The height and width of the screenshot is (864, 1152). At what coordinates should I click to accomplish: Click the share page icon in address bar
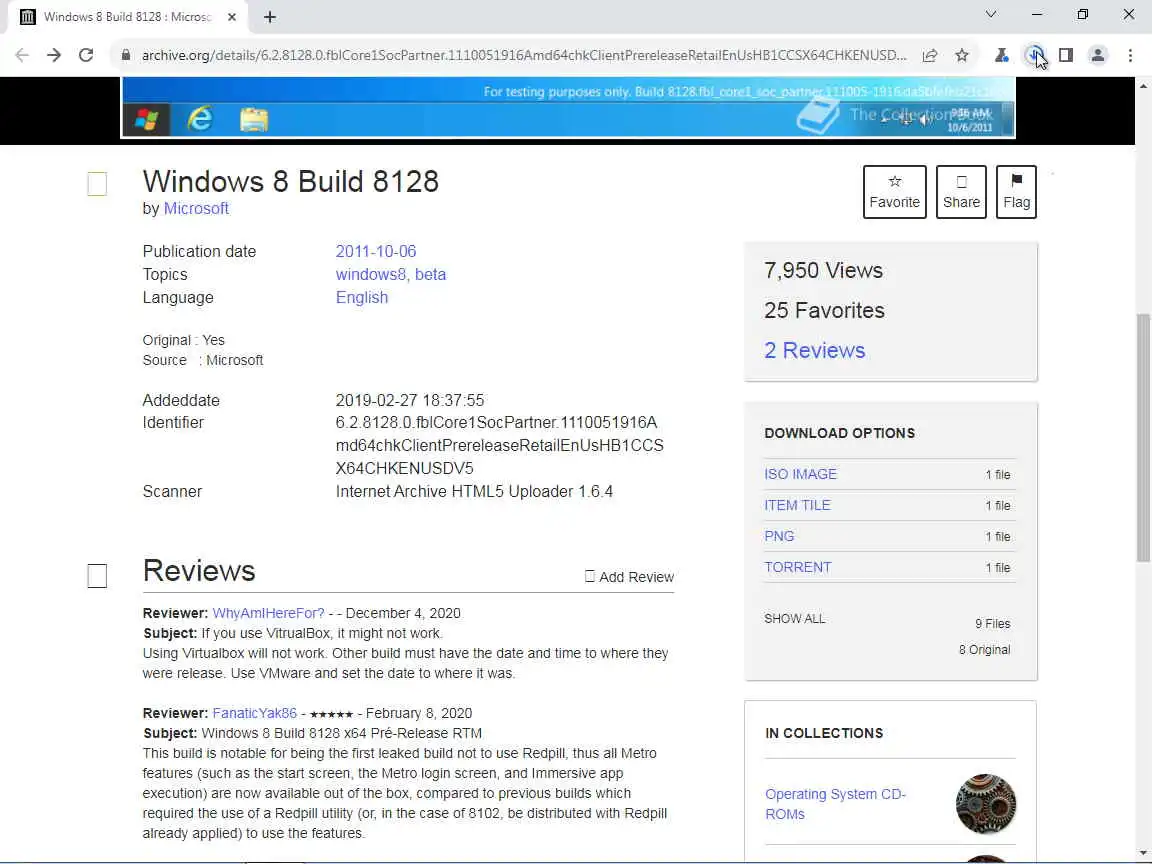click(x=929, y=55)
